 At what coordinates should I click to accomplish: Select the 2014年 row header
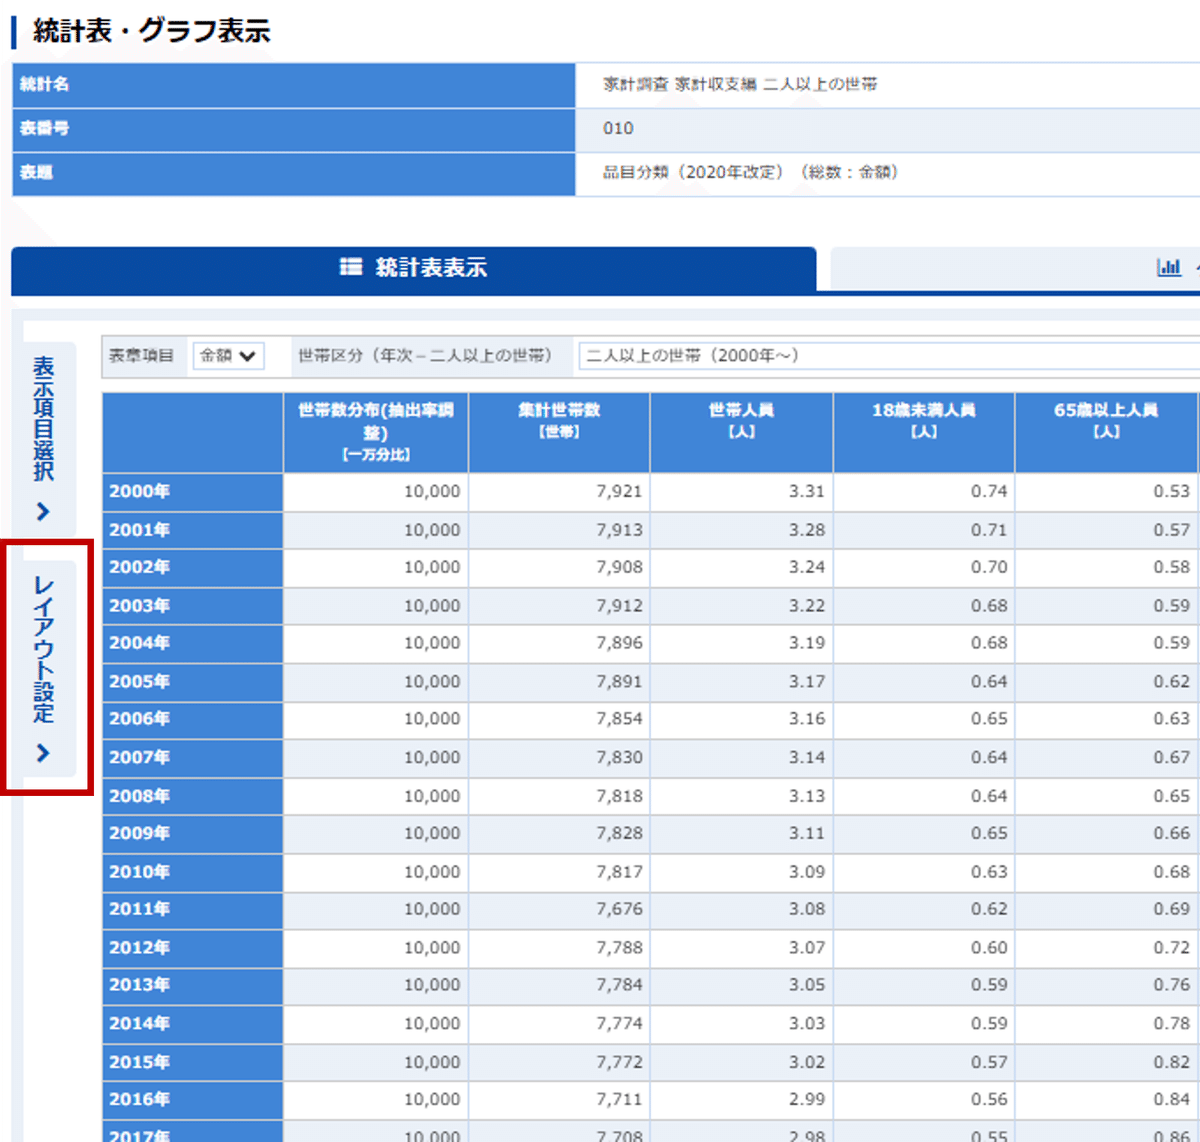pyautogui.click(x=193, y=1024)
